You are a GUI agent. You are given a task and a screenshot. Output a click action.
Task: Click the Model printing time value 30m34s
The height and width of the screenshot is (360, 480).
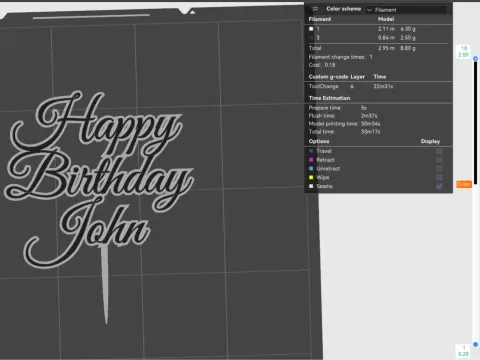370,124
